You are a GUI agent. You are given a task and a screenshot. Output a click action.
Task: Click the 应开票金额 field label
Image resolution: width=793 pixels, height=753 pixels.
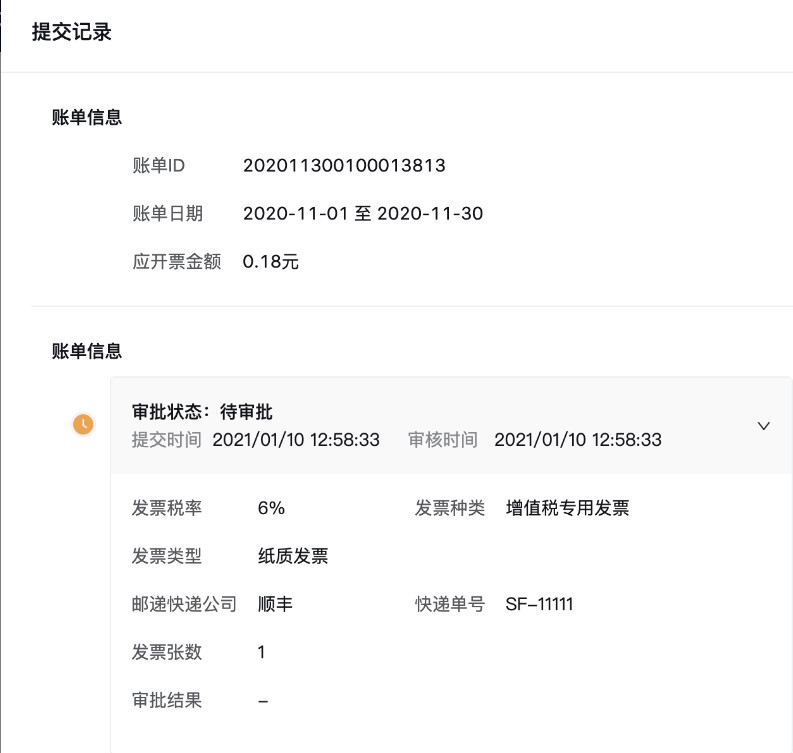[177, 261]
